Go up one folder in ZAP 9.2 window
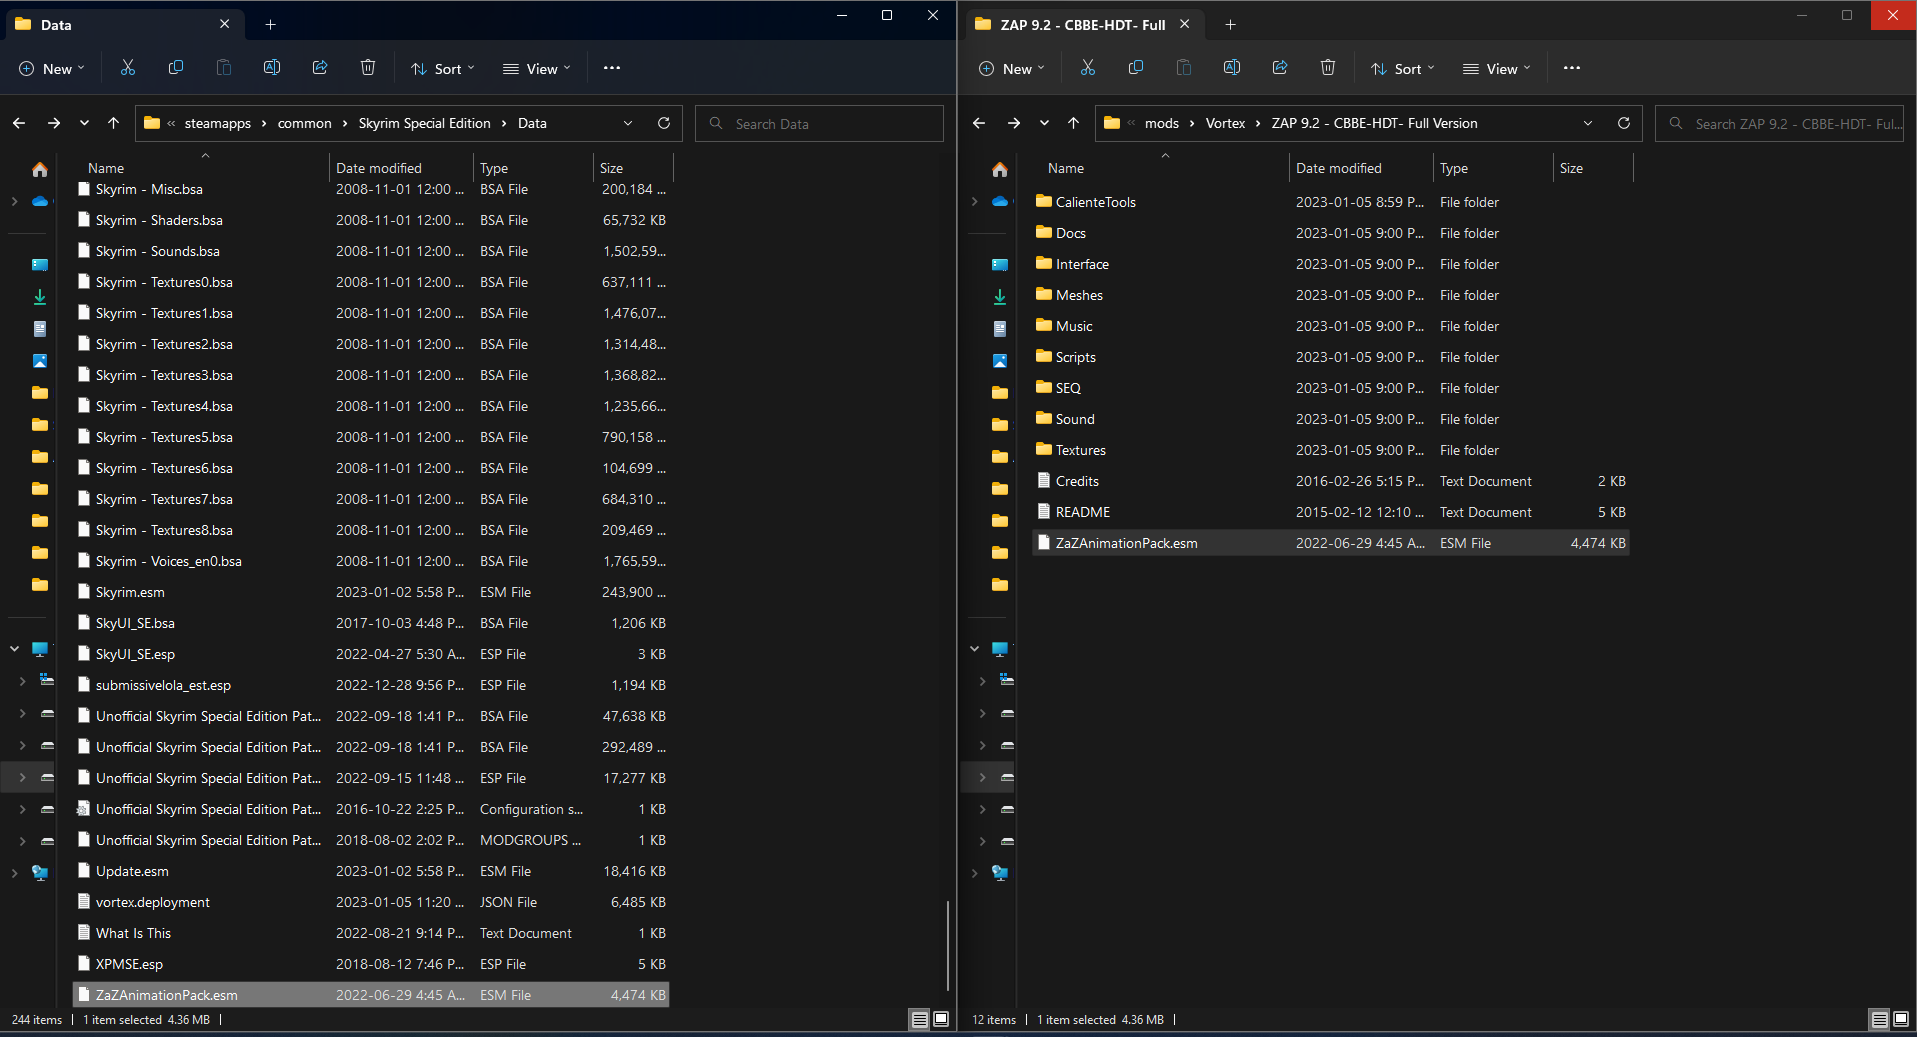 tap(1073, 123)
